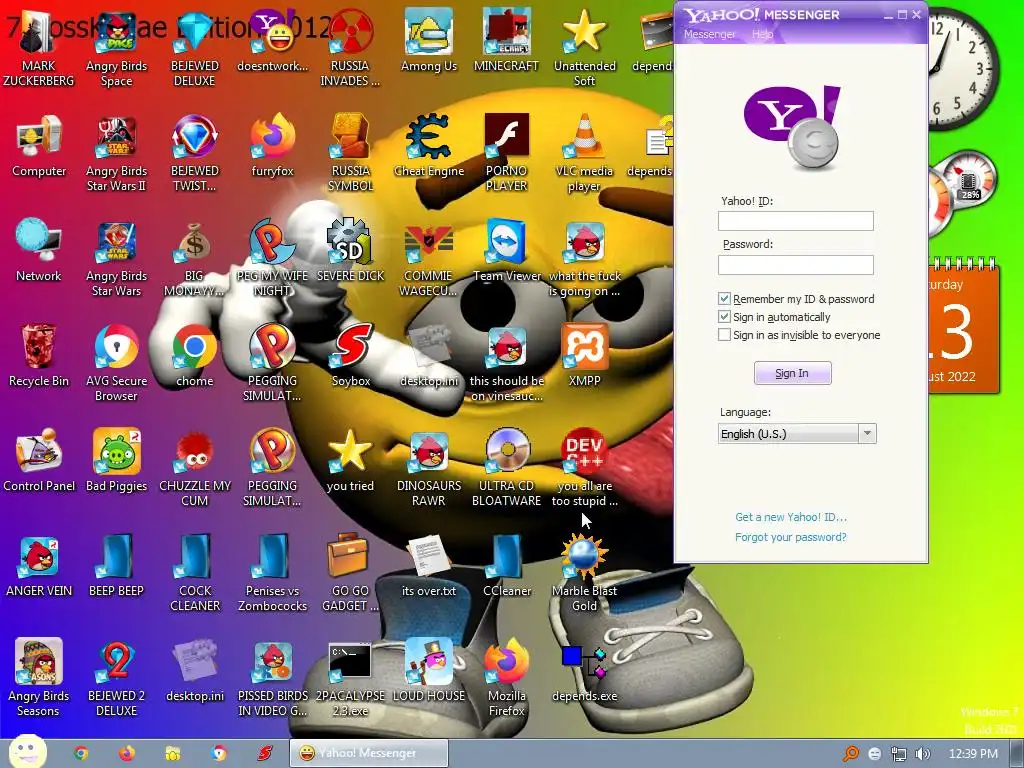Run 2PACALYPSE 2.3.exe console icon
1024x768 pixels.
click(351, 678)
